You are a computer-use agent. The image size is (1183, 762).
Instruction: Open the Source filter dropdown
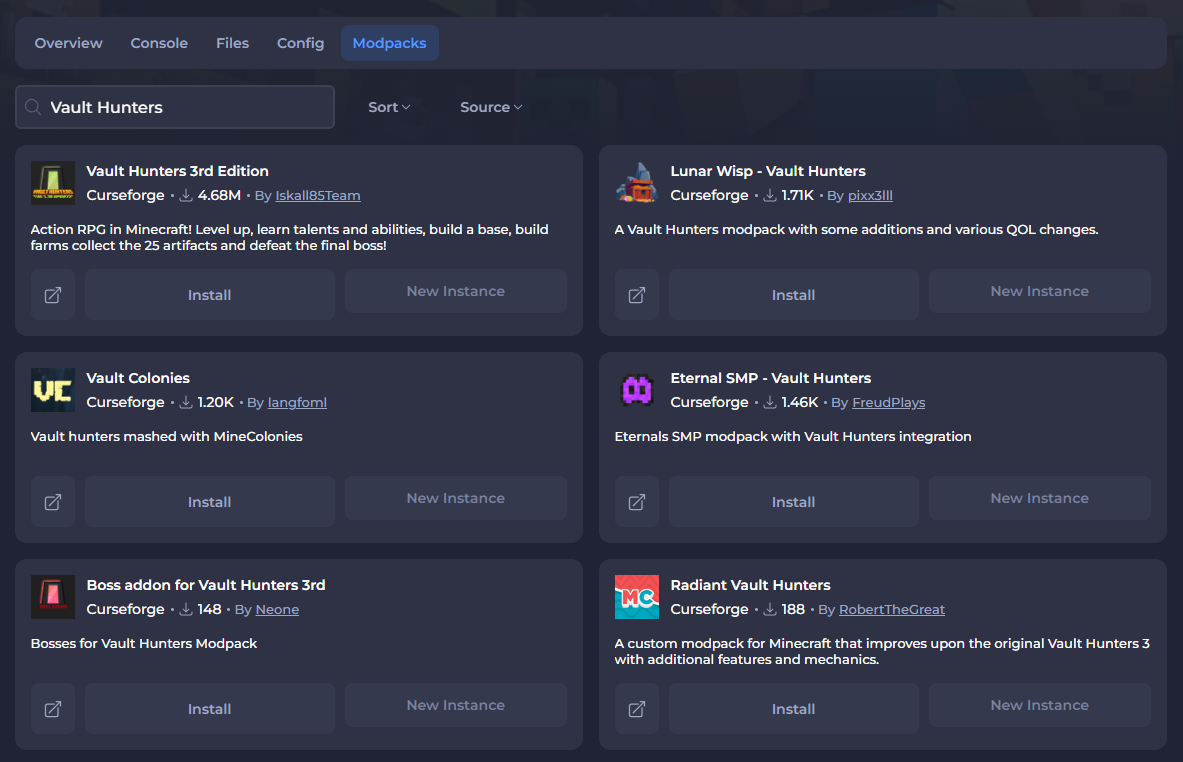[491, 107]
